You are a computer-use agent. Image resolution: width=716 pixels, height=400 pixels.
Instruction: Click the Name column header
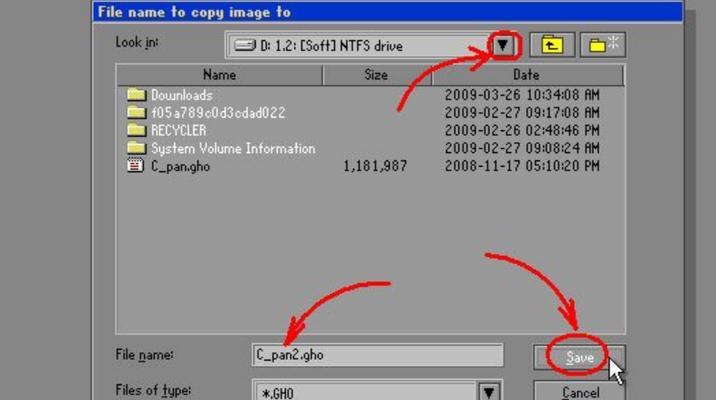(220, 75)
